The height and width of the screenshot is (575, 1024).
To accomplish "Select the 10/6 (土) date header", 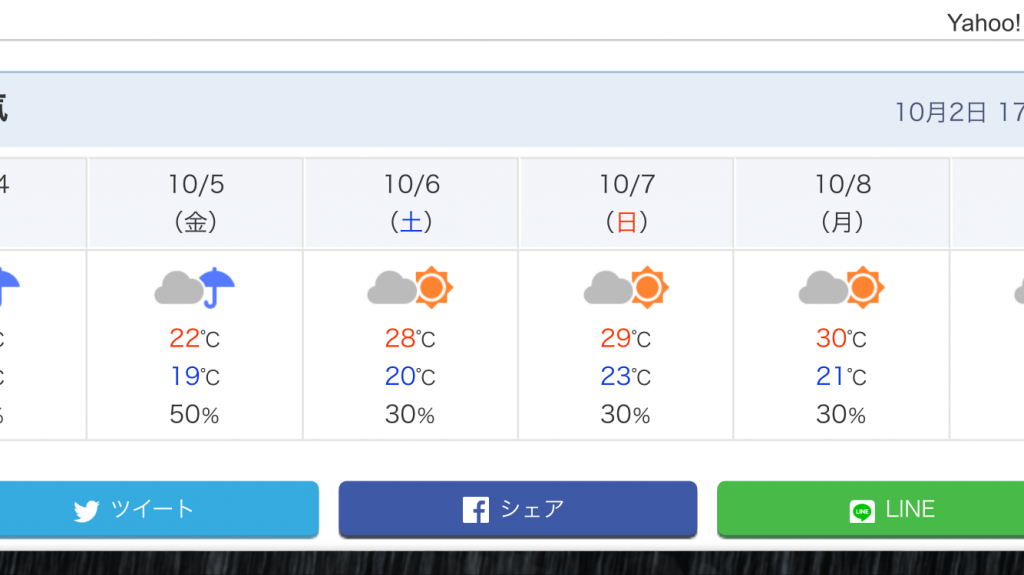I will 411,203.
